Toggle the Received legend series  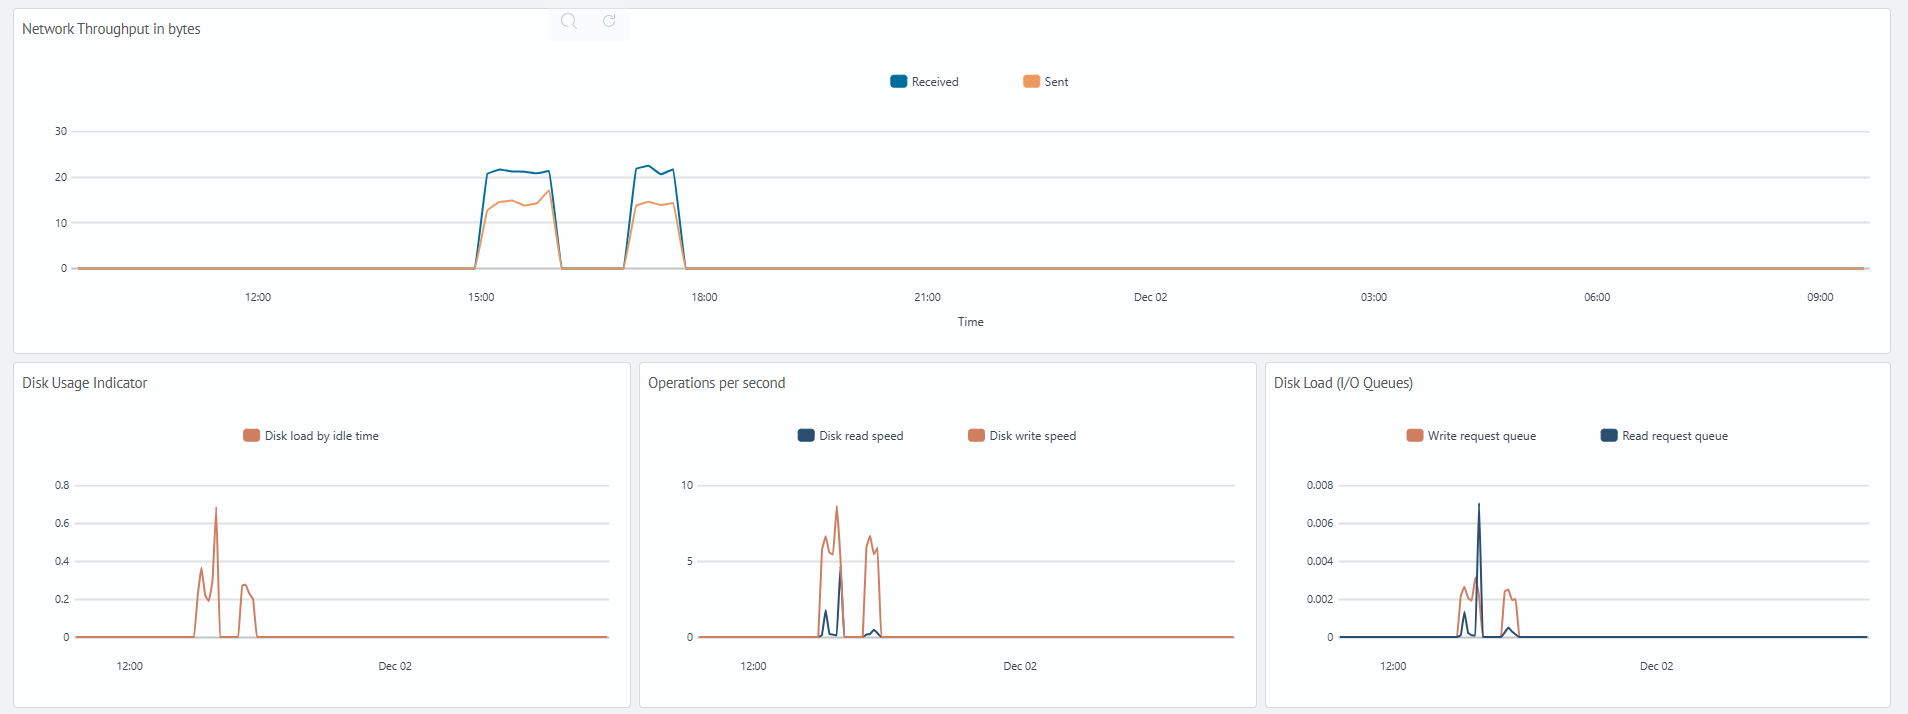coord(924,82)
